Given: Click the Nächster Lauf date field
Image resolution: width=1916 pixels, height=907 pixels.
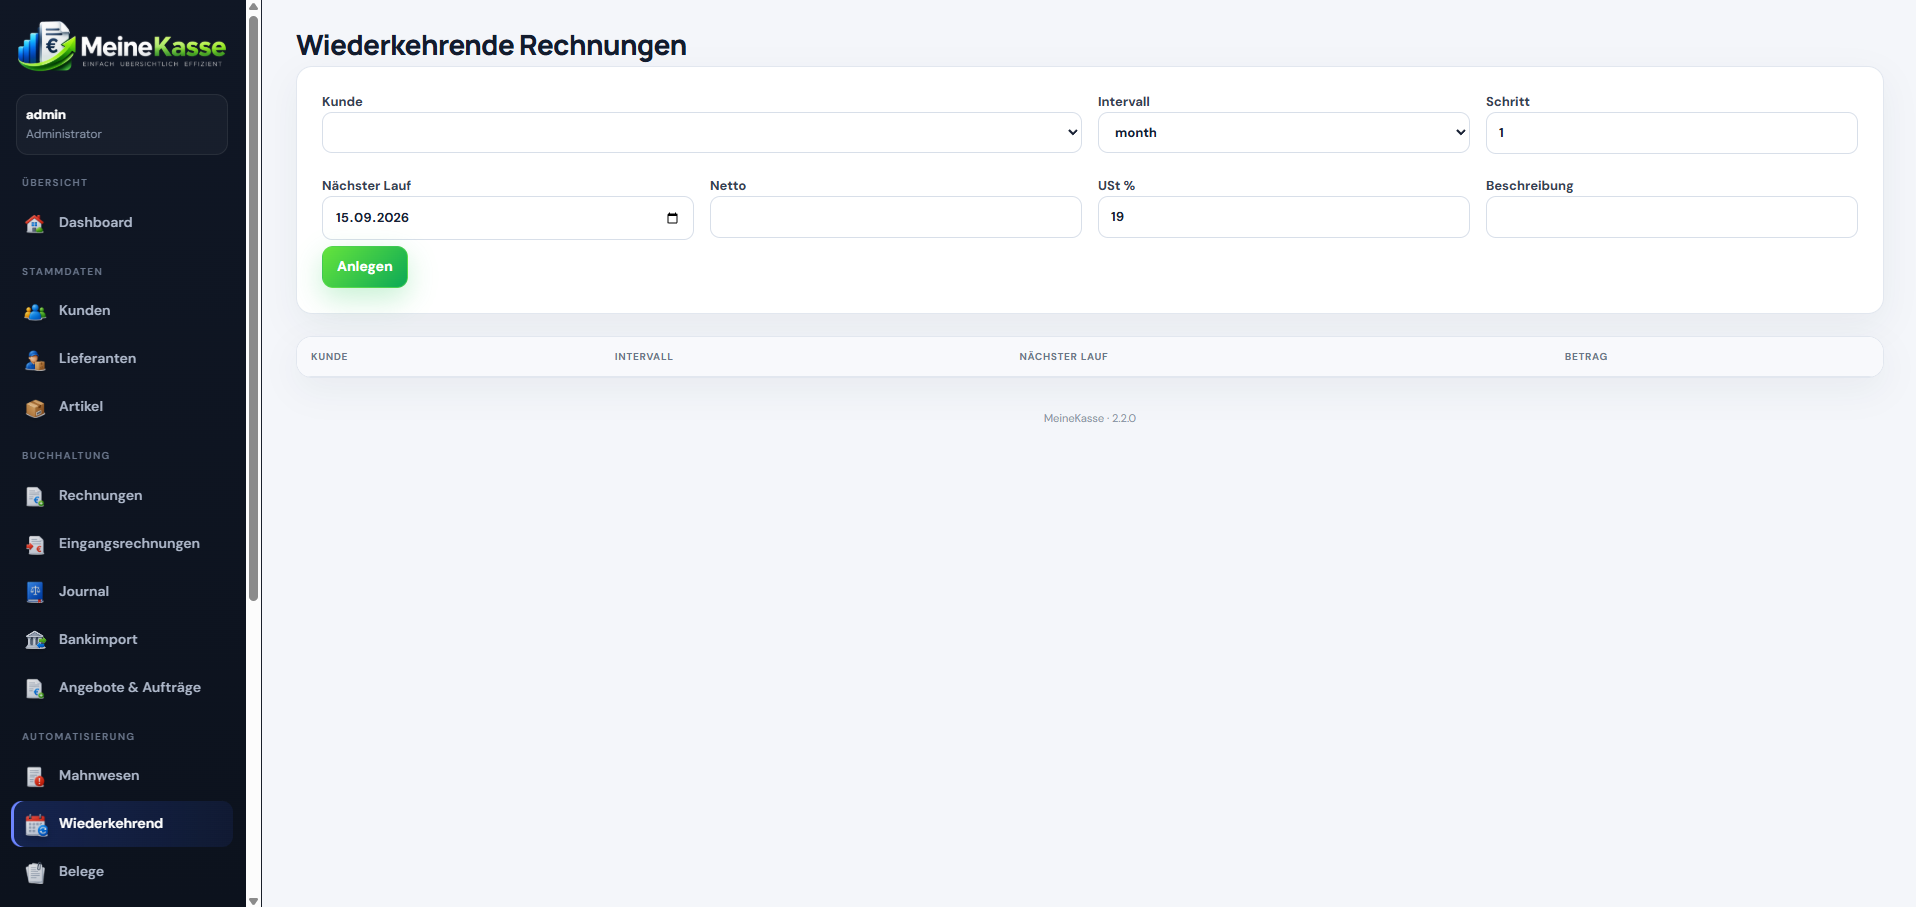Looking at the screenshot, I should click(x=507, y=218).
